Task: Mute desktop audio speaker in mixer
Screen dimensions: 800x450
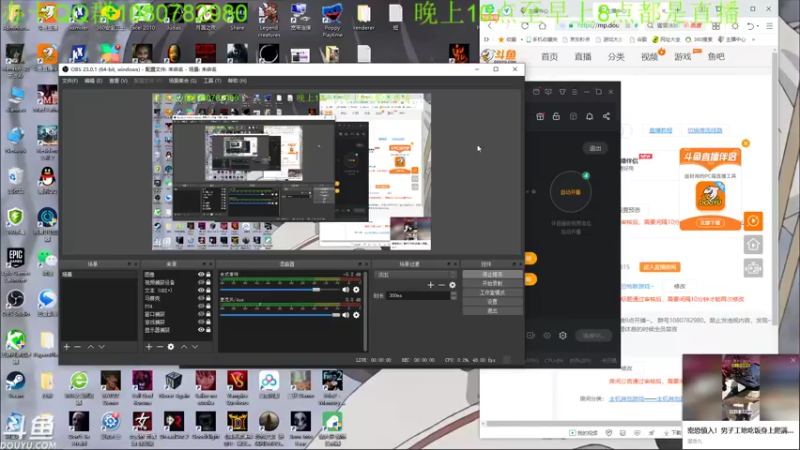Action: [346, 289]
